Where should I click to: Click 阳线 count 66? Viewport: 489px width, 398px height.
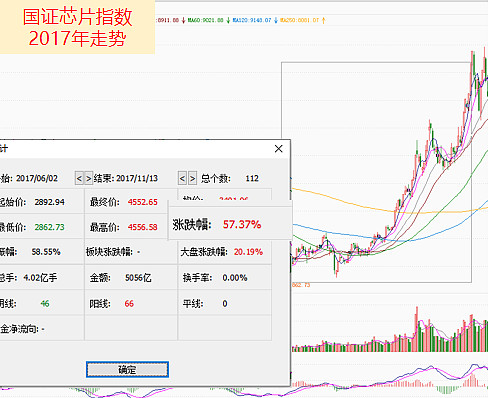coord(129,304)
